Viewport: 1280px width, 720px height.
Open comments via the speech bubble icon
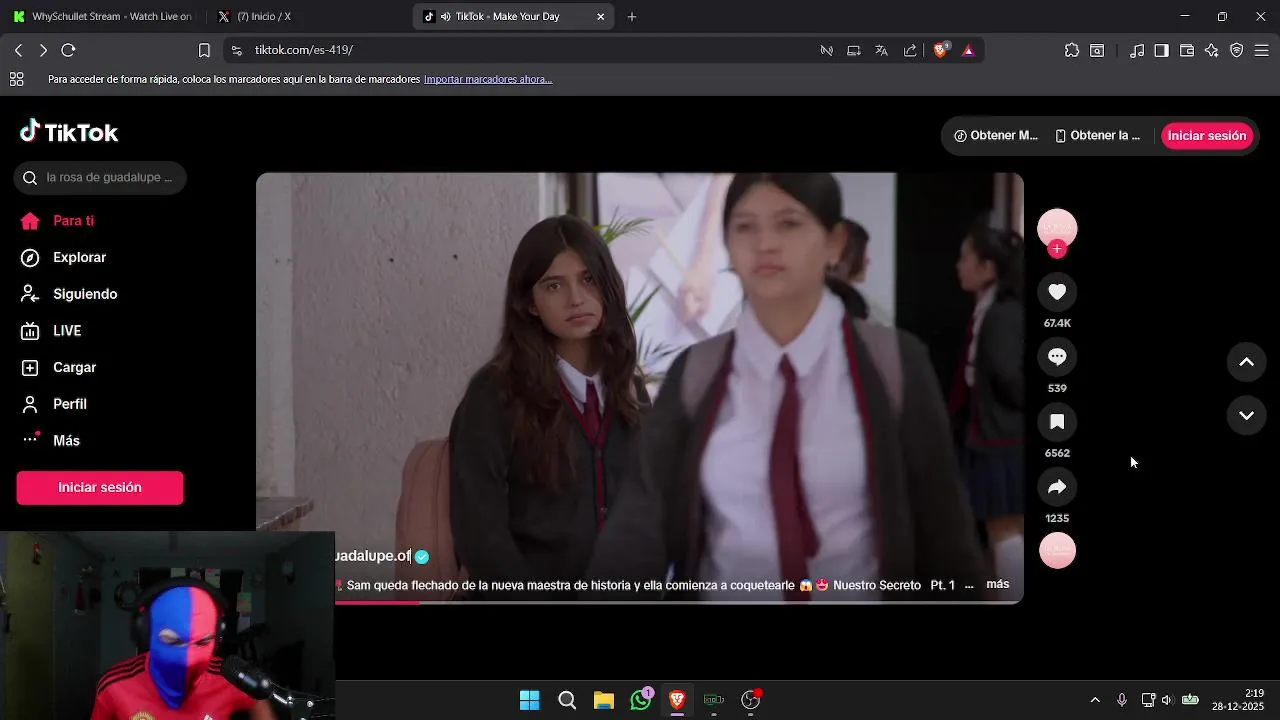coord(1057,357)
